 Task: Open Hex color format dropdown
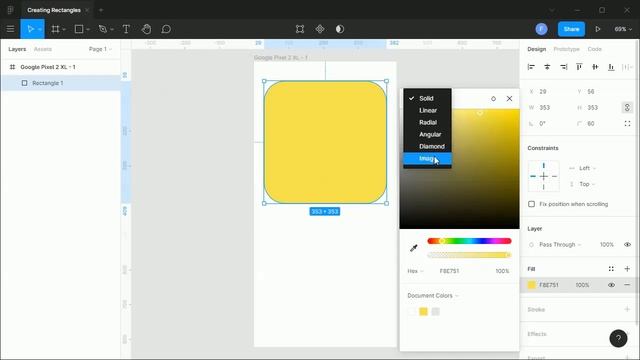[415, 271]
